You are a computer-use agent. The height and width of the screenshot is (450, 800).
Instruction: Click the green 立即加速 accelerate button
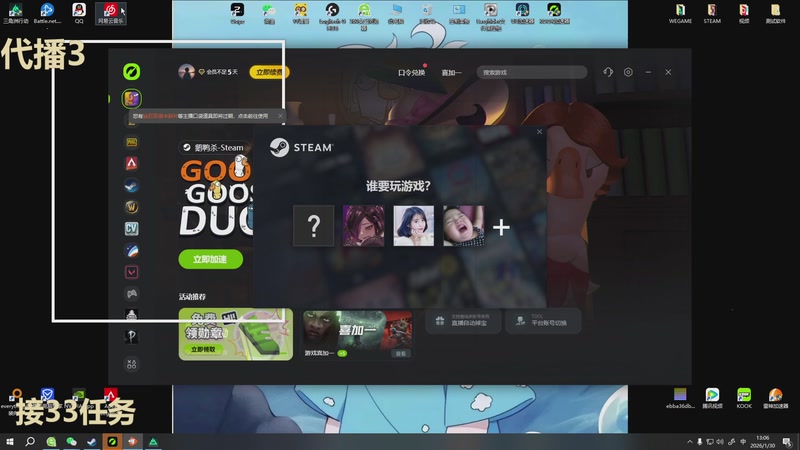(x=210, y=259)
